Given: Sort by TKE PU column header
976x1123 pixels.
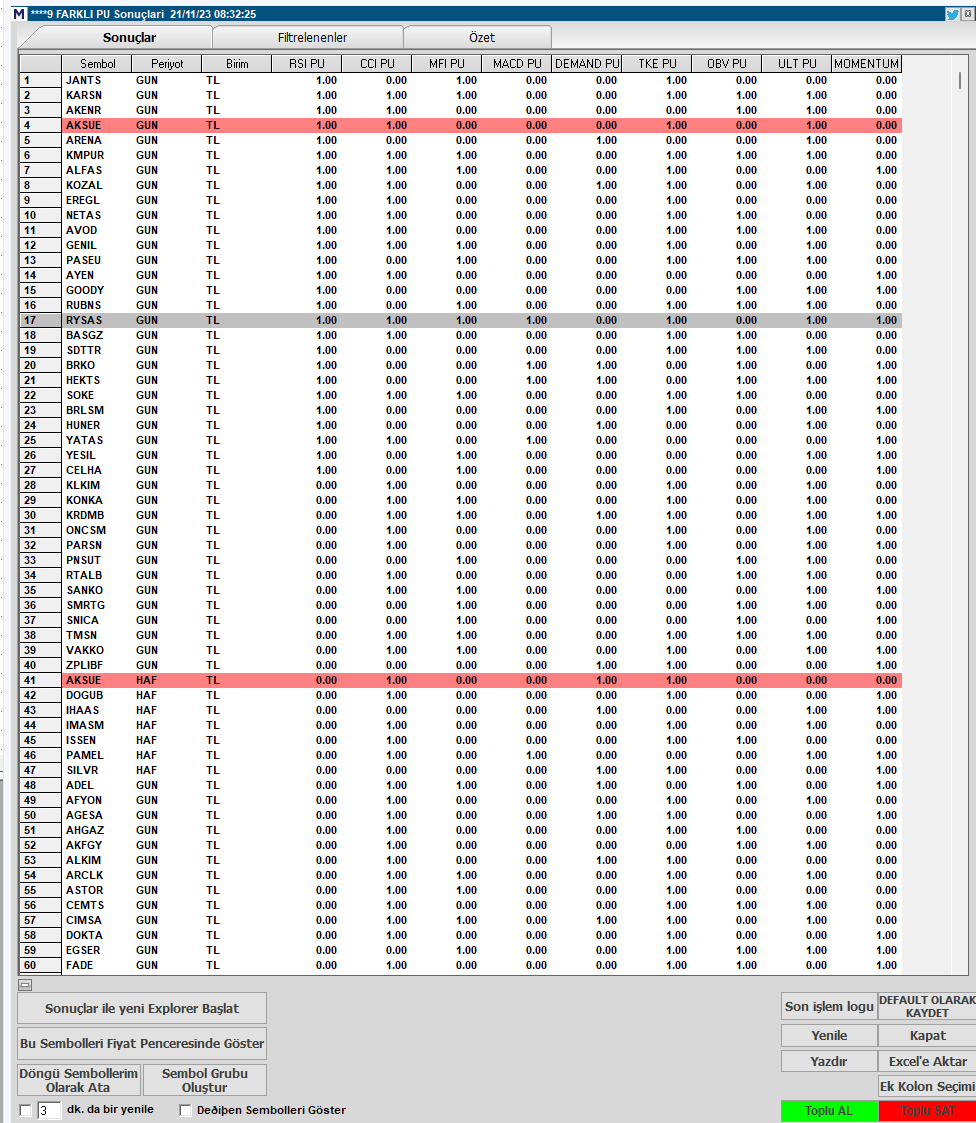Looking at the screenshot, I should coord(657,64).
